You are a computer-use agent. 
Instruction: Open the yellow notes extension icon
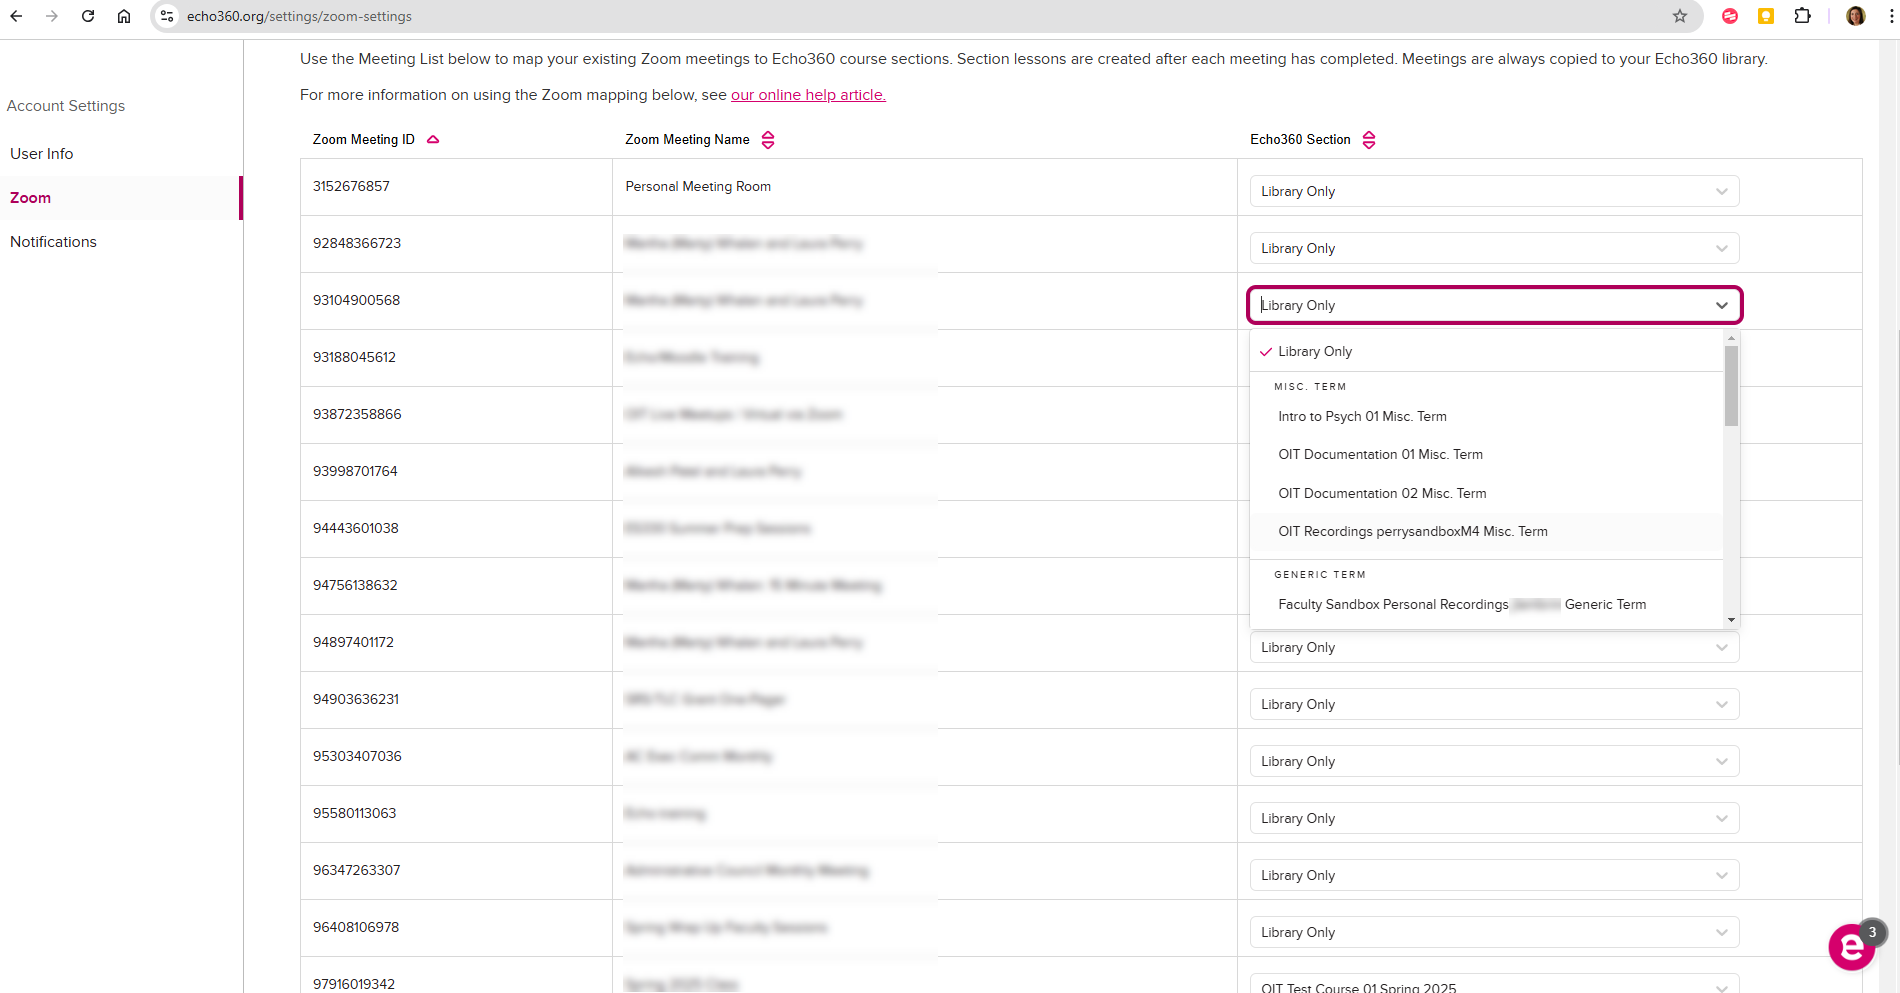(1766, 16)
